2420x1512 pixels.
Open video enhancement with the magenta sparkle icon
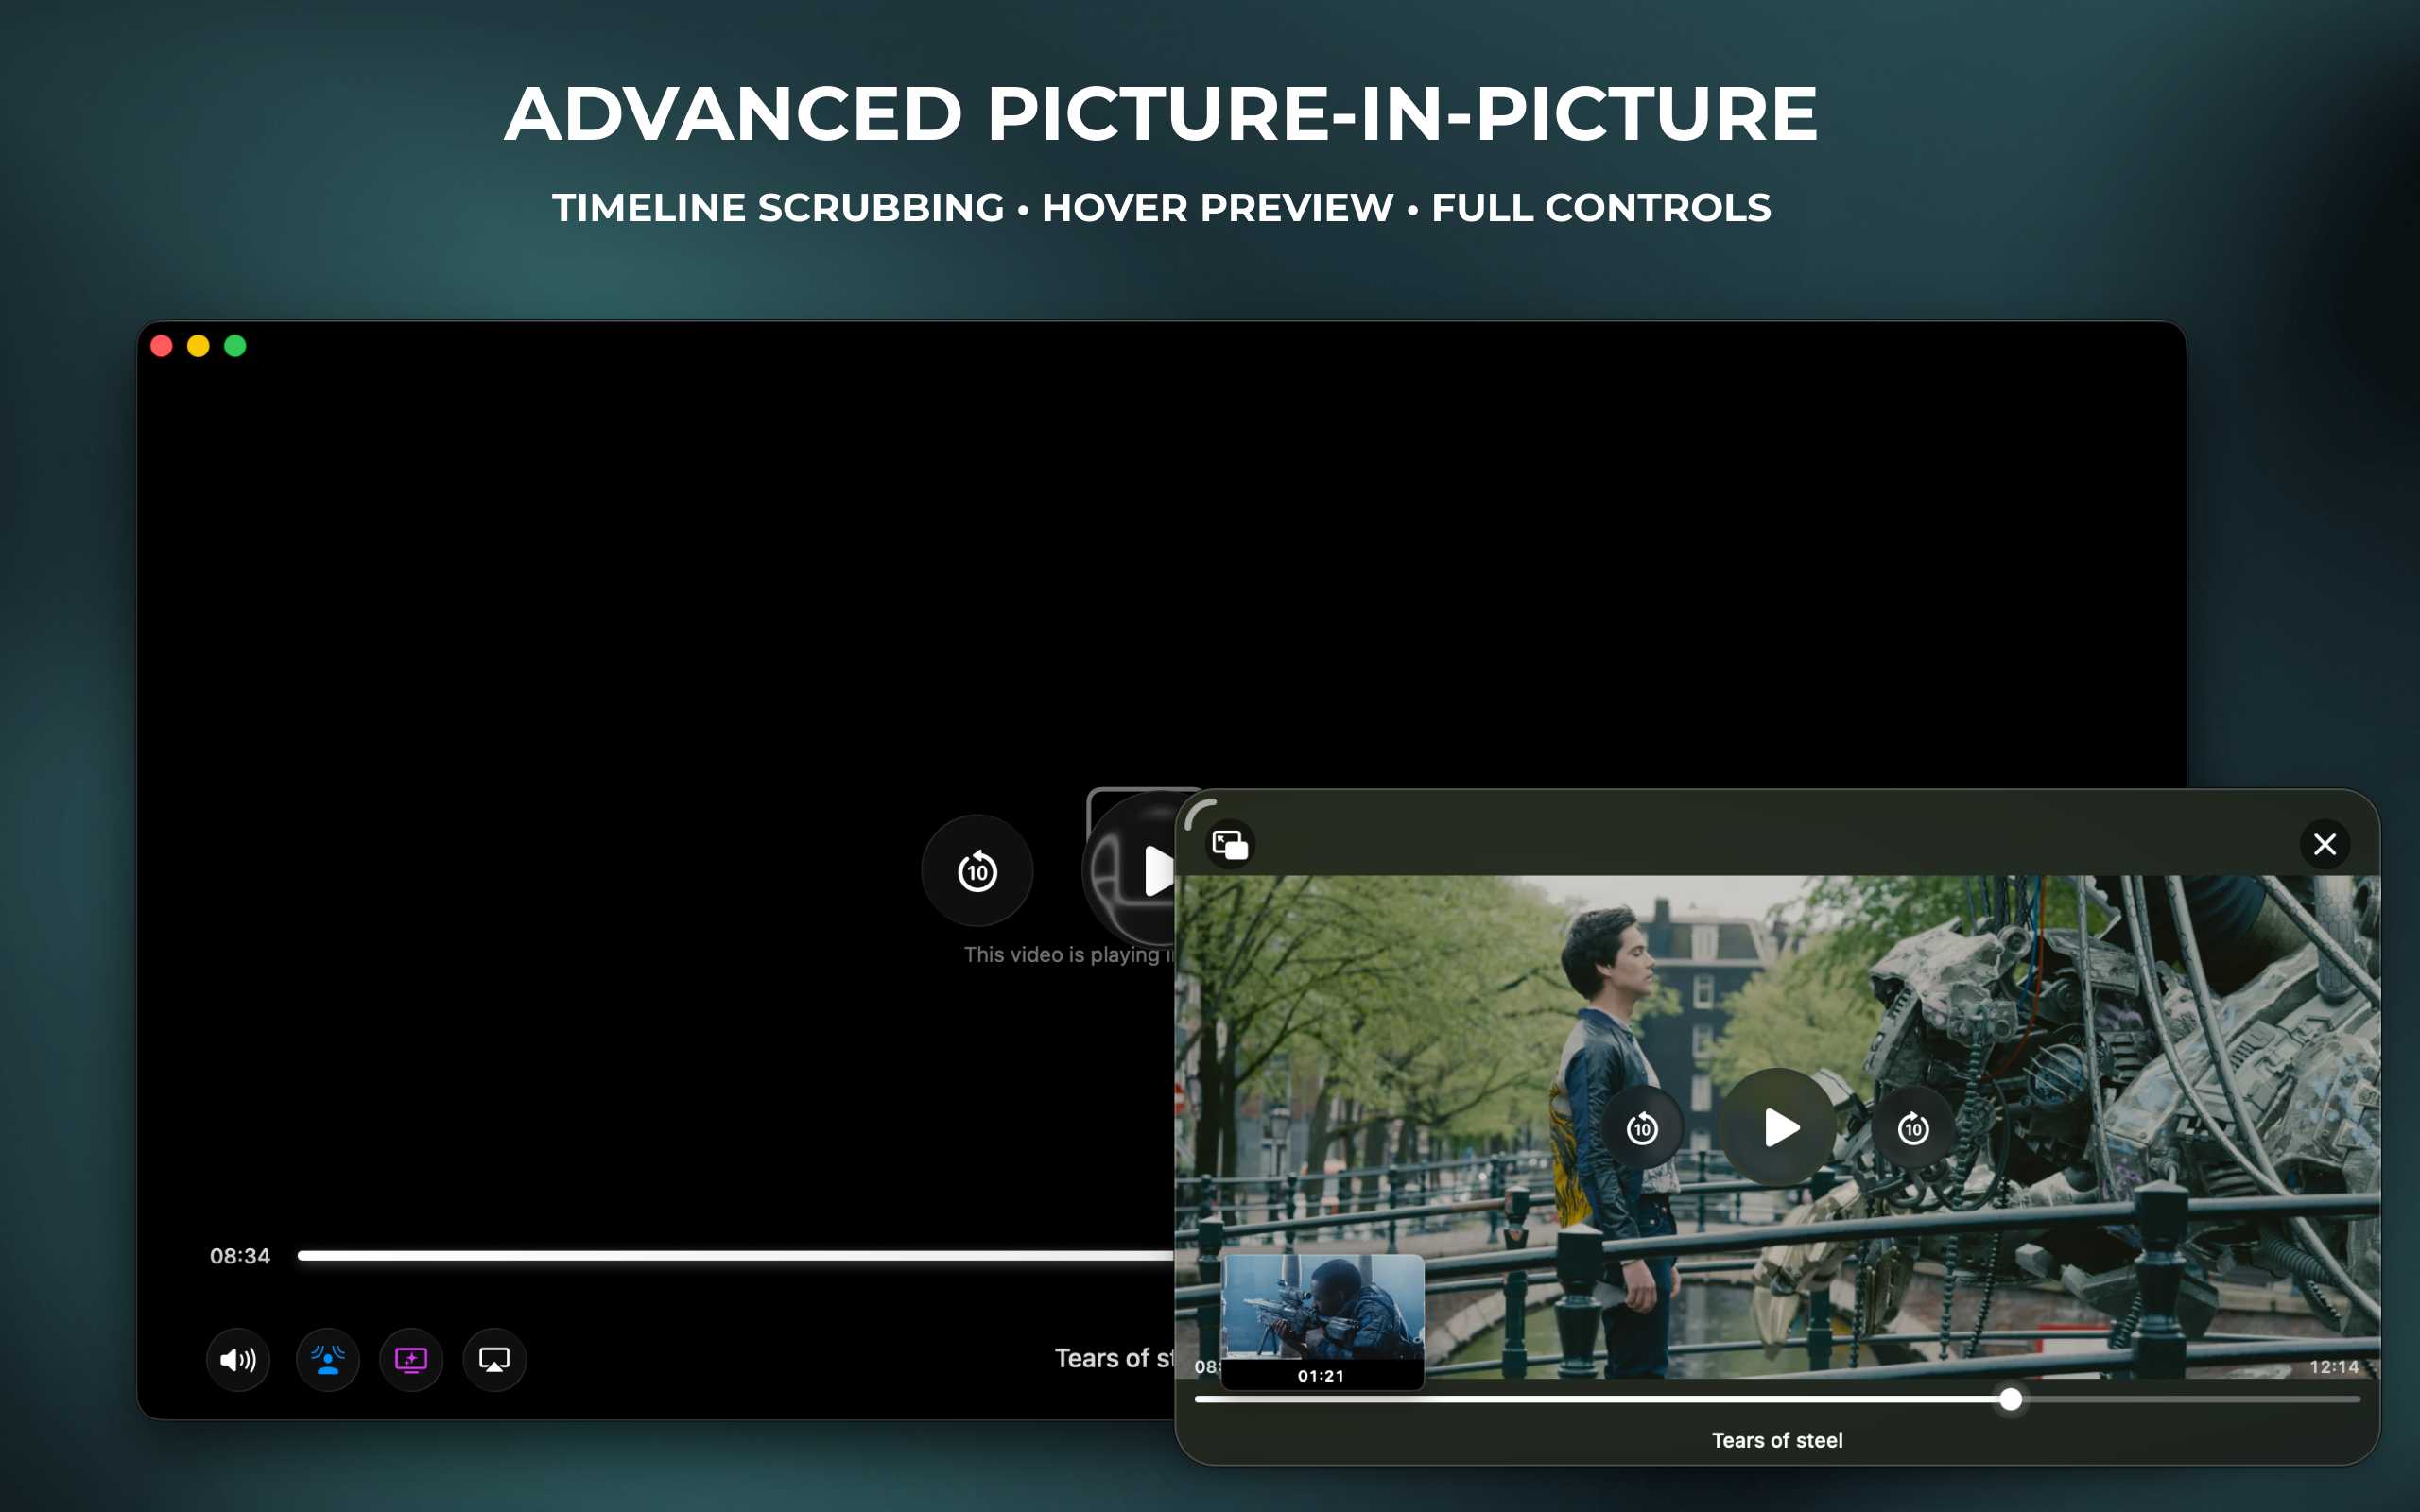pos(411,1360)
